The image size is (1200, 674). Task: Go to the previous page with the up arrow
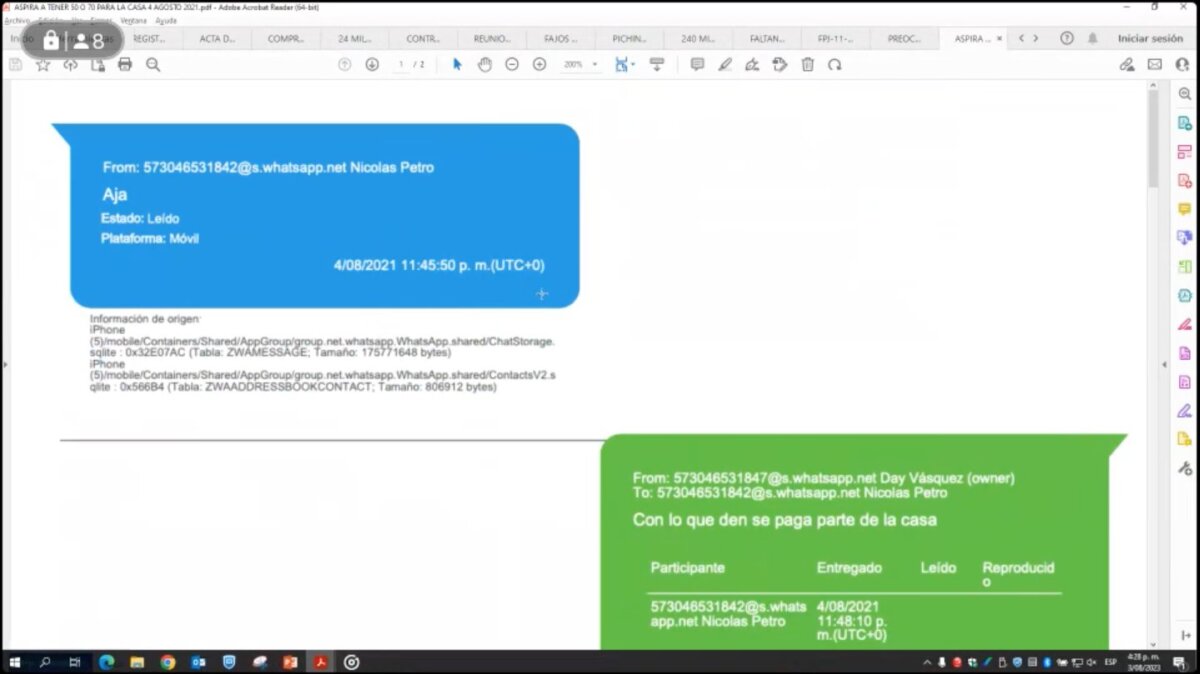pos(345,64)
